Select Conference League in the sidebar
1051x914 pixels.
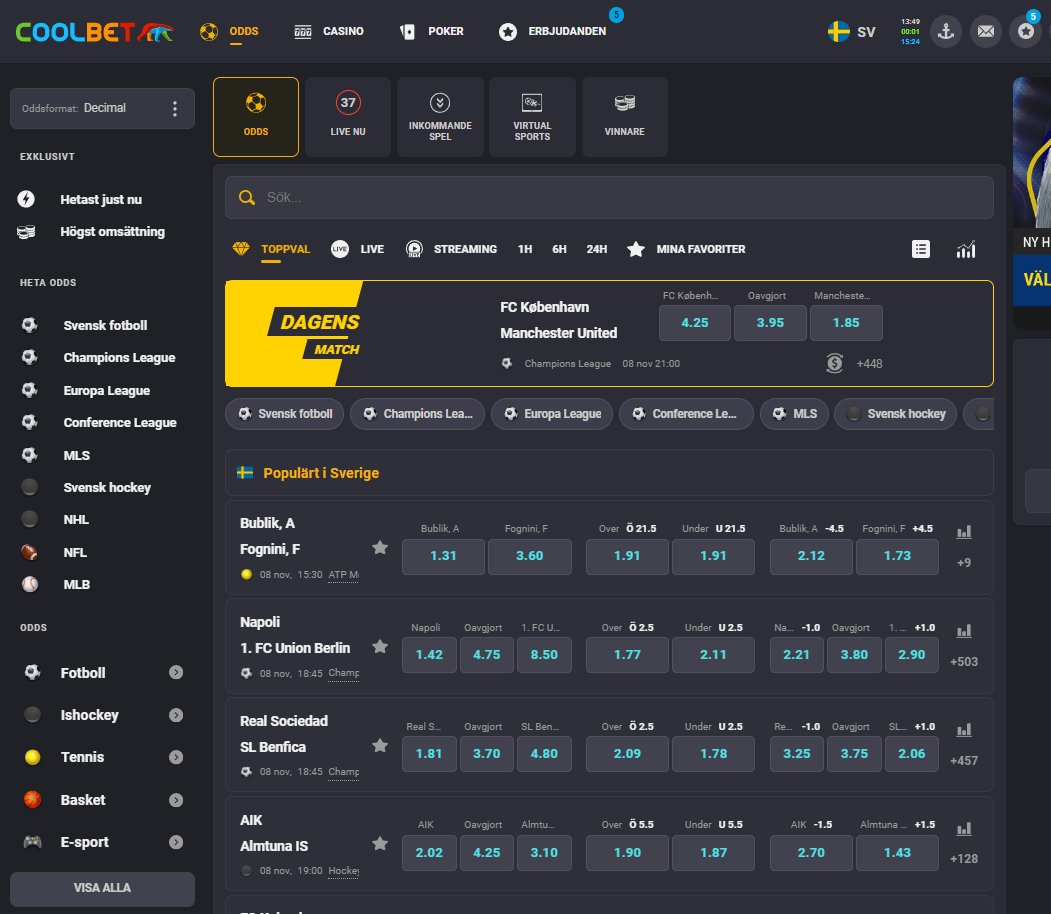click(x=119, y=423)
